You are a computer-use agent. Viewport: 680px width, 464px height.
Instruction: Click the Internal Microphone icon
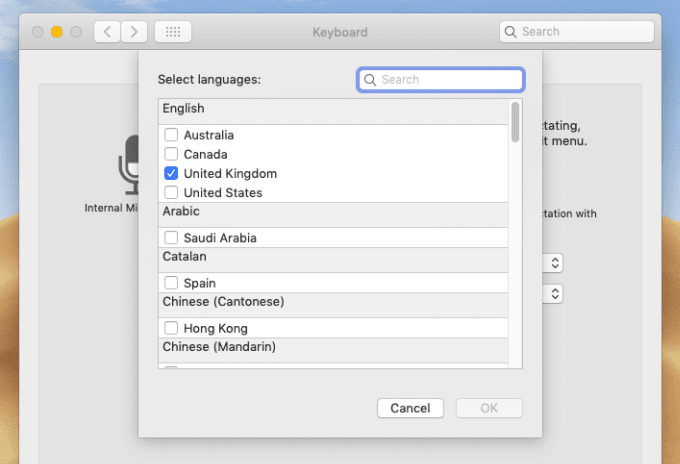[128, 165]
